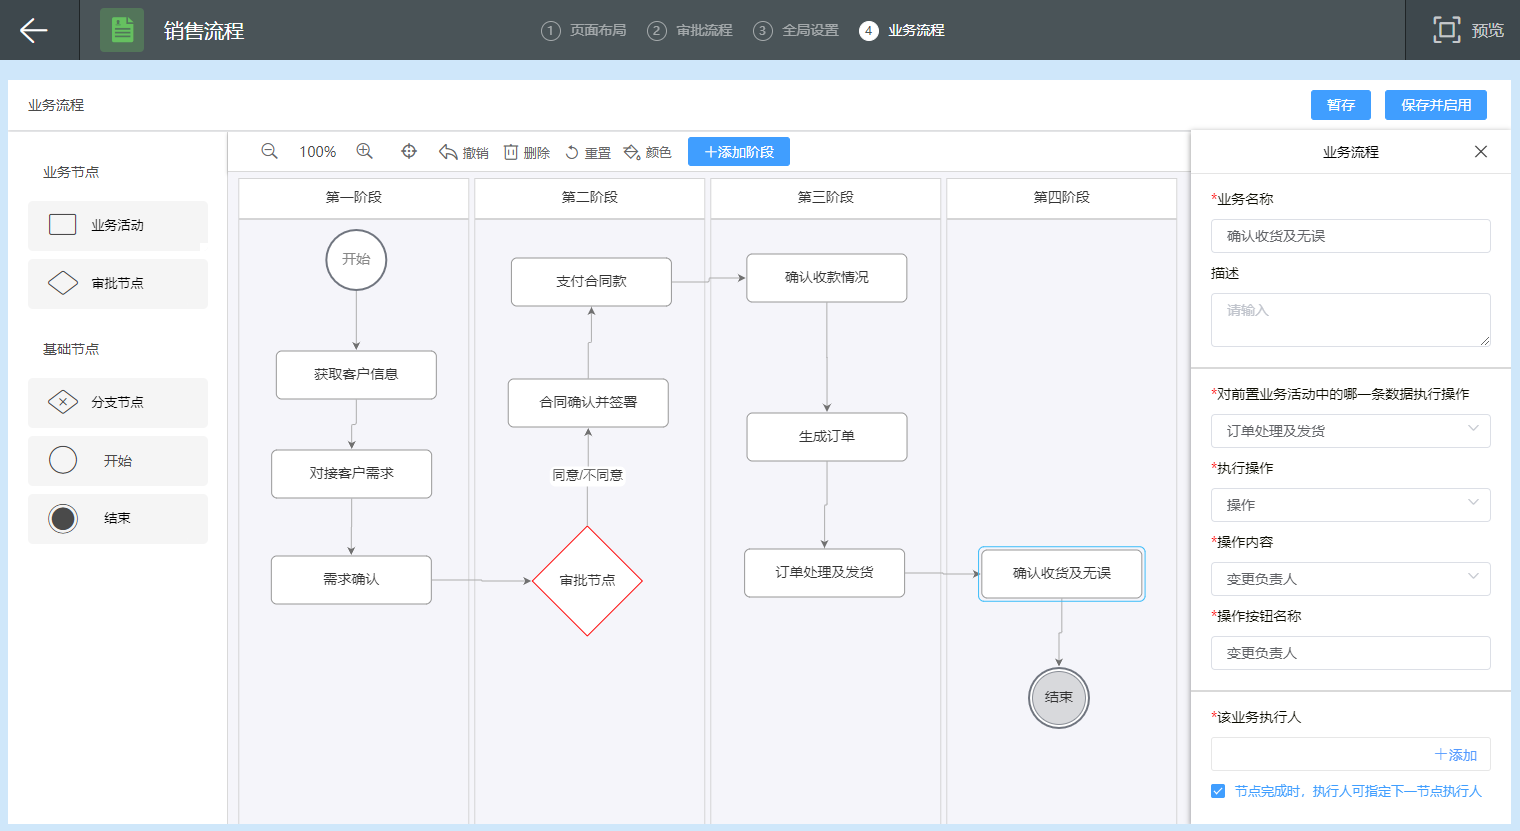Close the 业务流程 properties panel
The image size is (1520, 831).
(1480, 152)
